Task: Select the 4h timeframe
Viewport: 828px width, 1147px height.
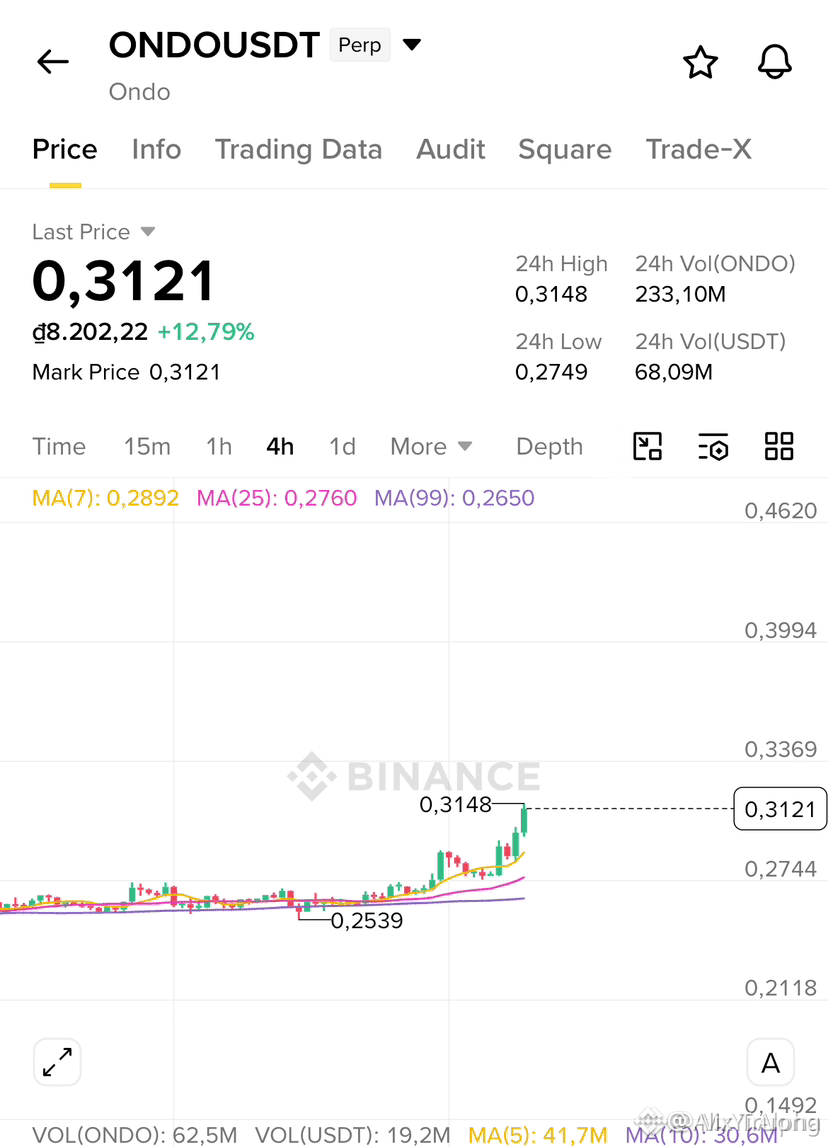Action: coord(280,446)
